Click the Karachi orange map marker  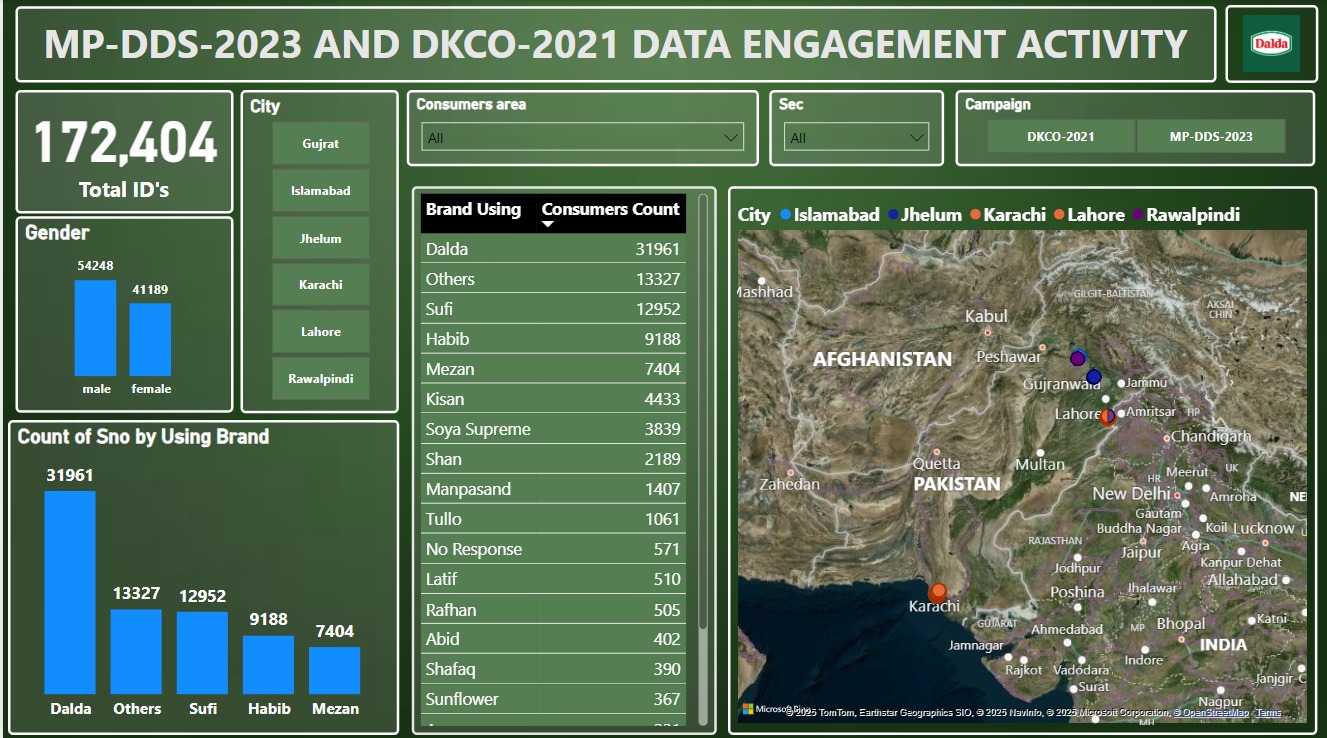coord(938,592)
